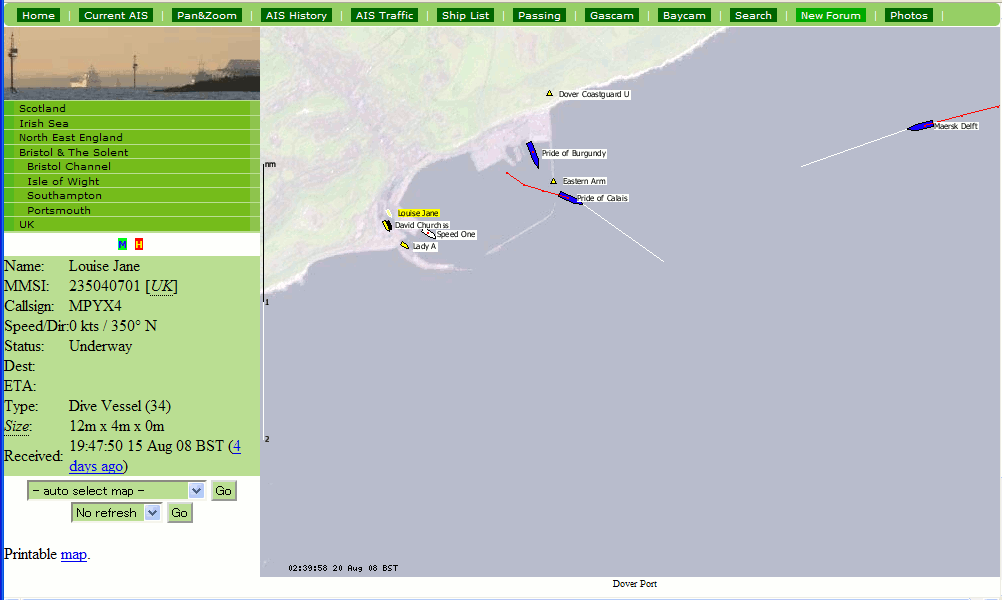Toggle the red H indicator
The image size is (1002, 600).
(x=139, y=244)
